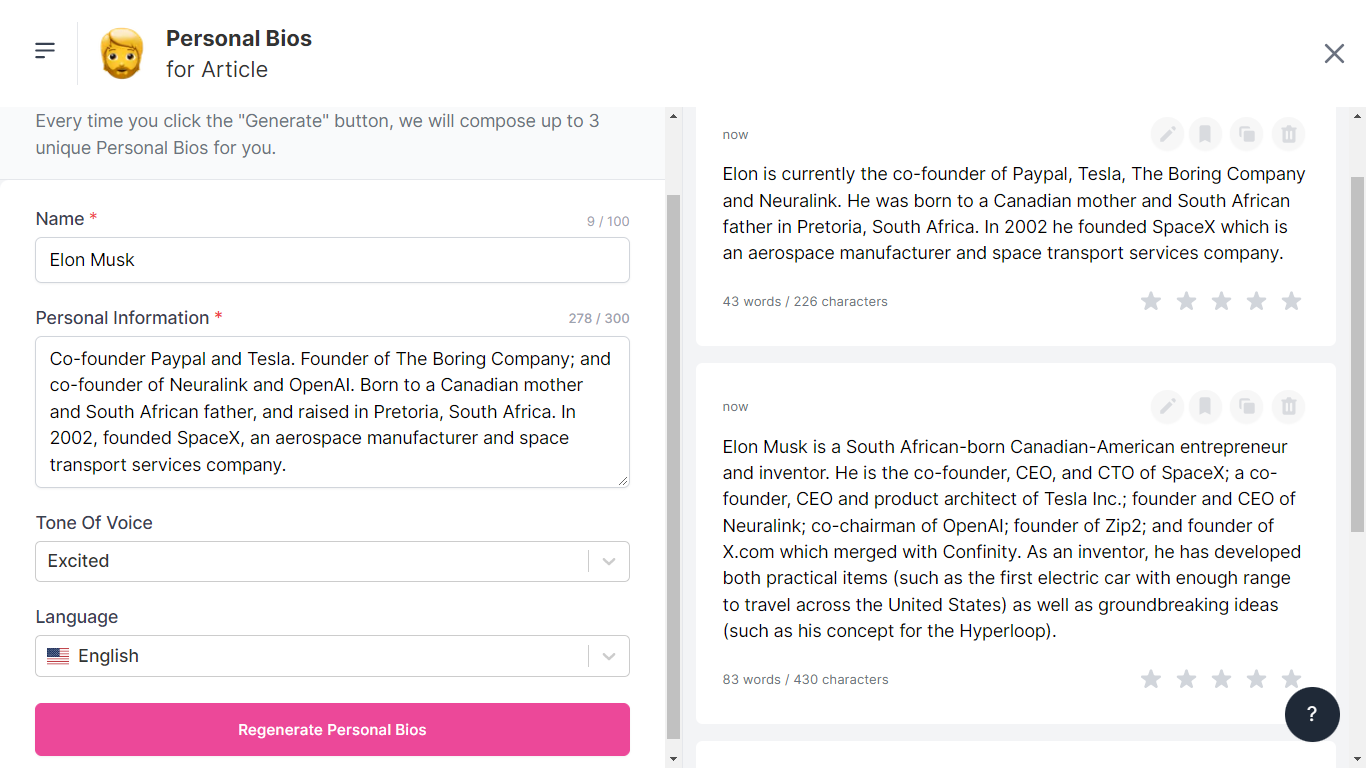1366x768 pixels.
Task: Rate the first bio five stars
Action: [x=1291, y=301]
